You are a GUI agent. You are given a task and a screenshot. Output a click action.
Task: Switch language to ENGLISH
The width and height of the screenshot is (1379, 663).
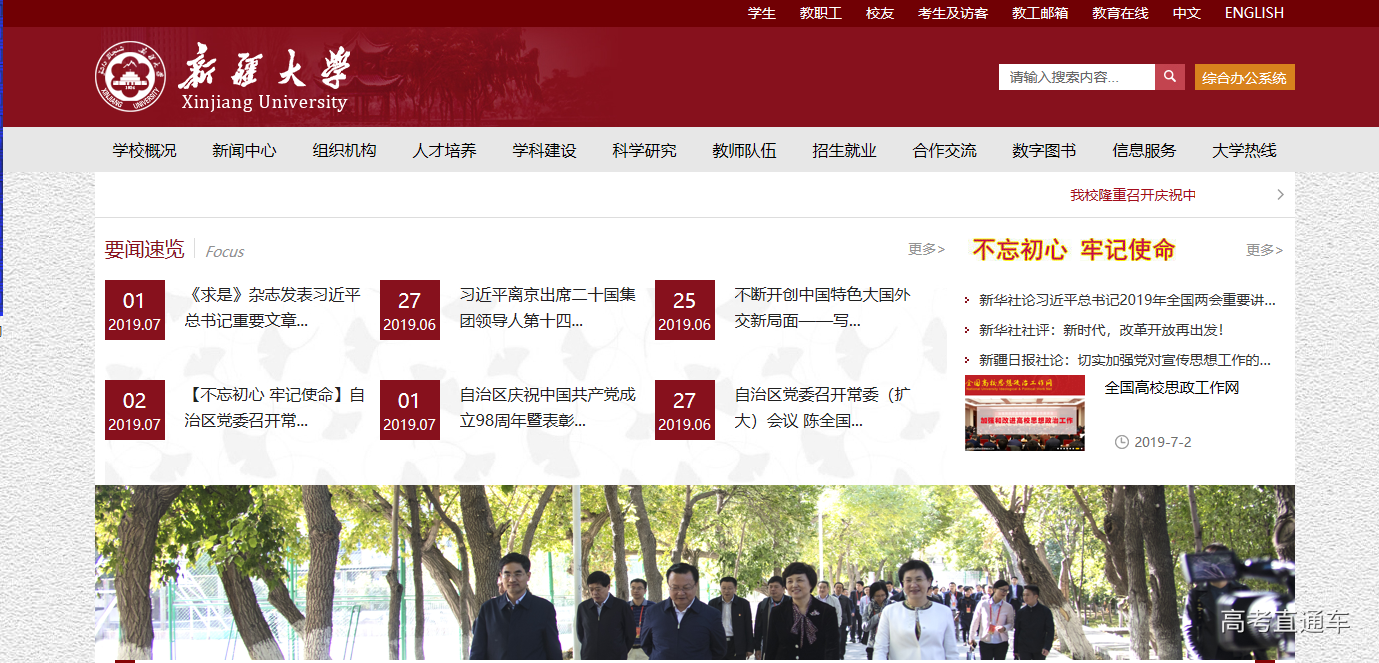1253,13
